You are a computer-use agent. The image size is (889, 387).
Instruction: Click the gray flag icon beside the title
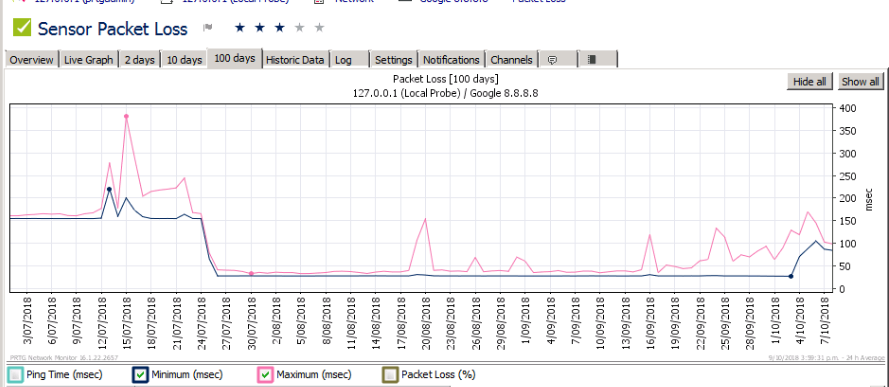208,28
